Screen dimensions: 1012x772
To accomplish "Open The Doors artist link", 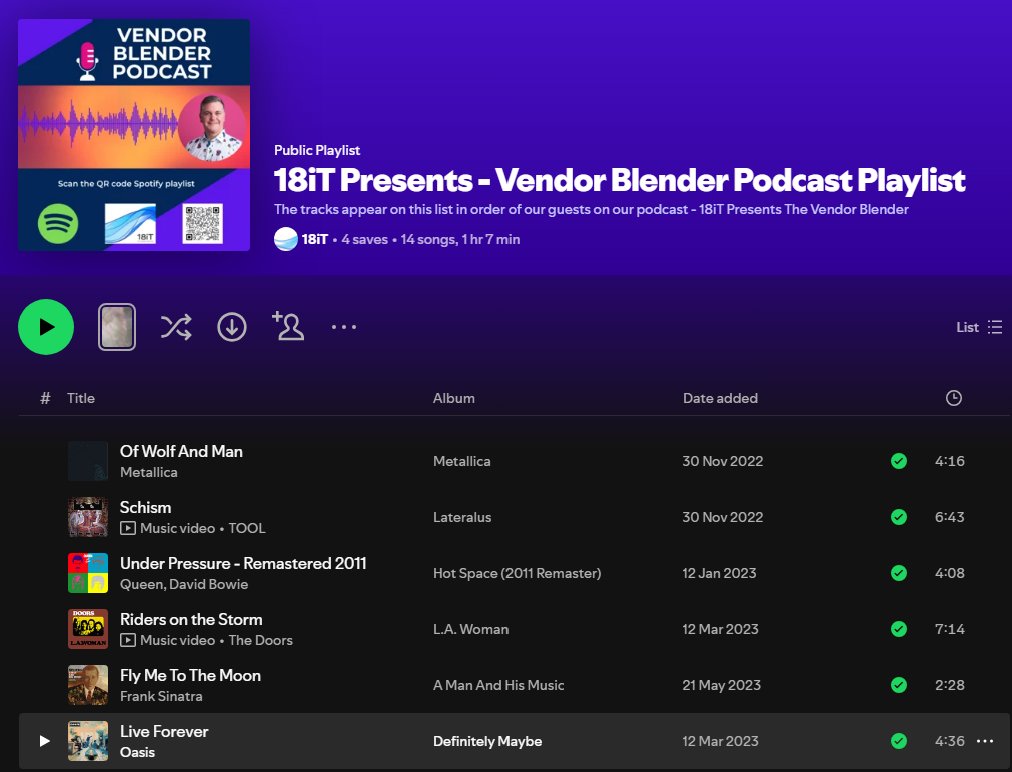I will click(260, 640).
